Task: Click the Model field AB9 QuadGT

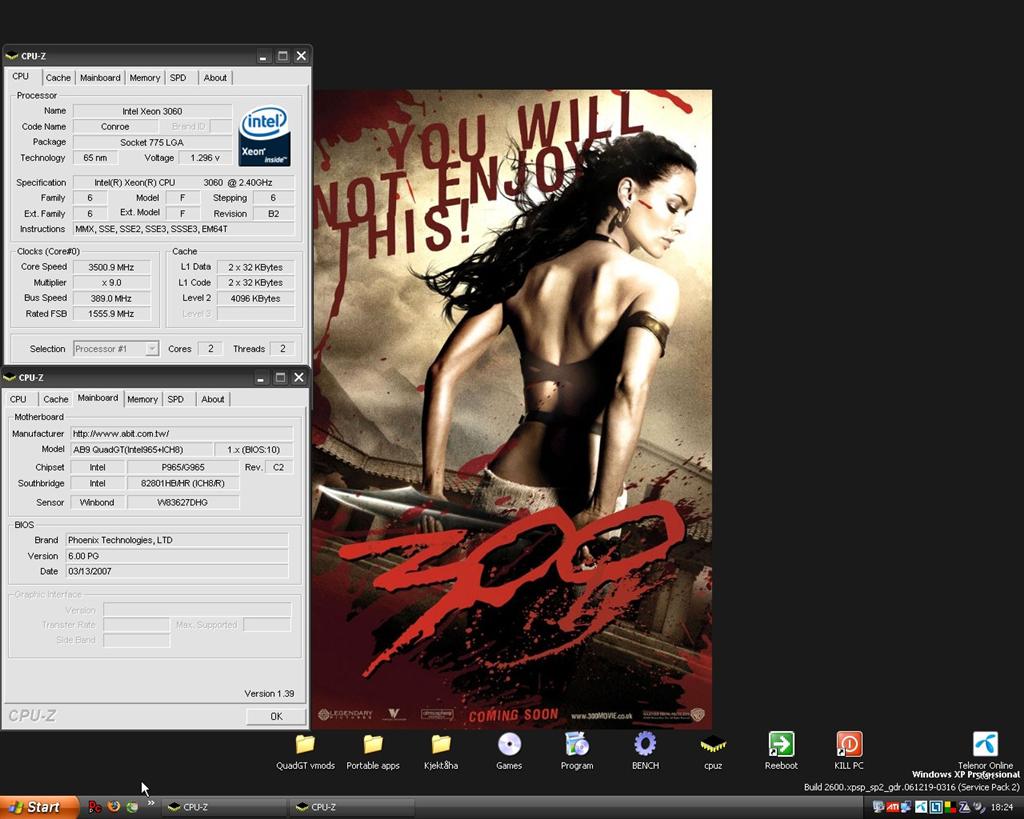Action: click(x=142, y=449)
